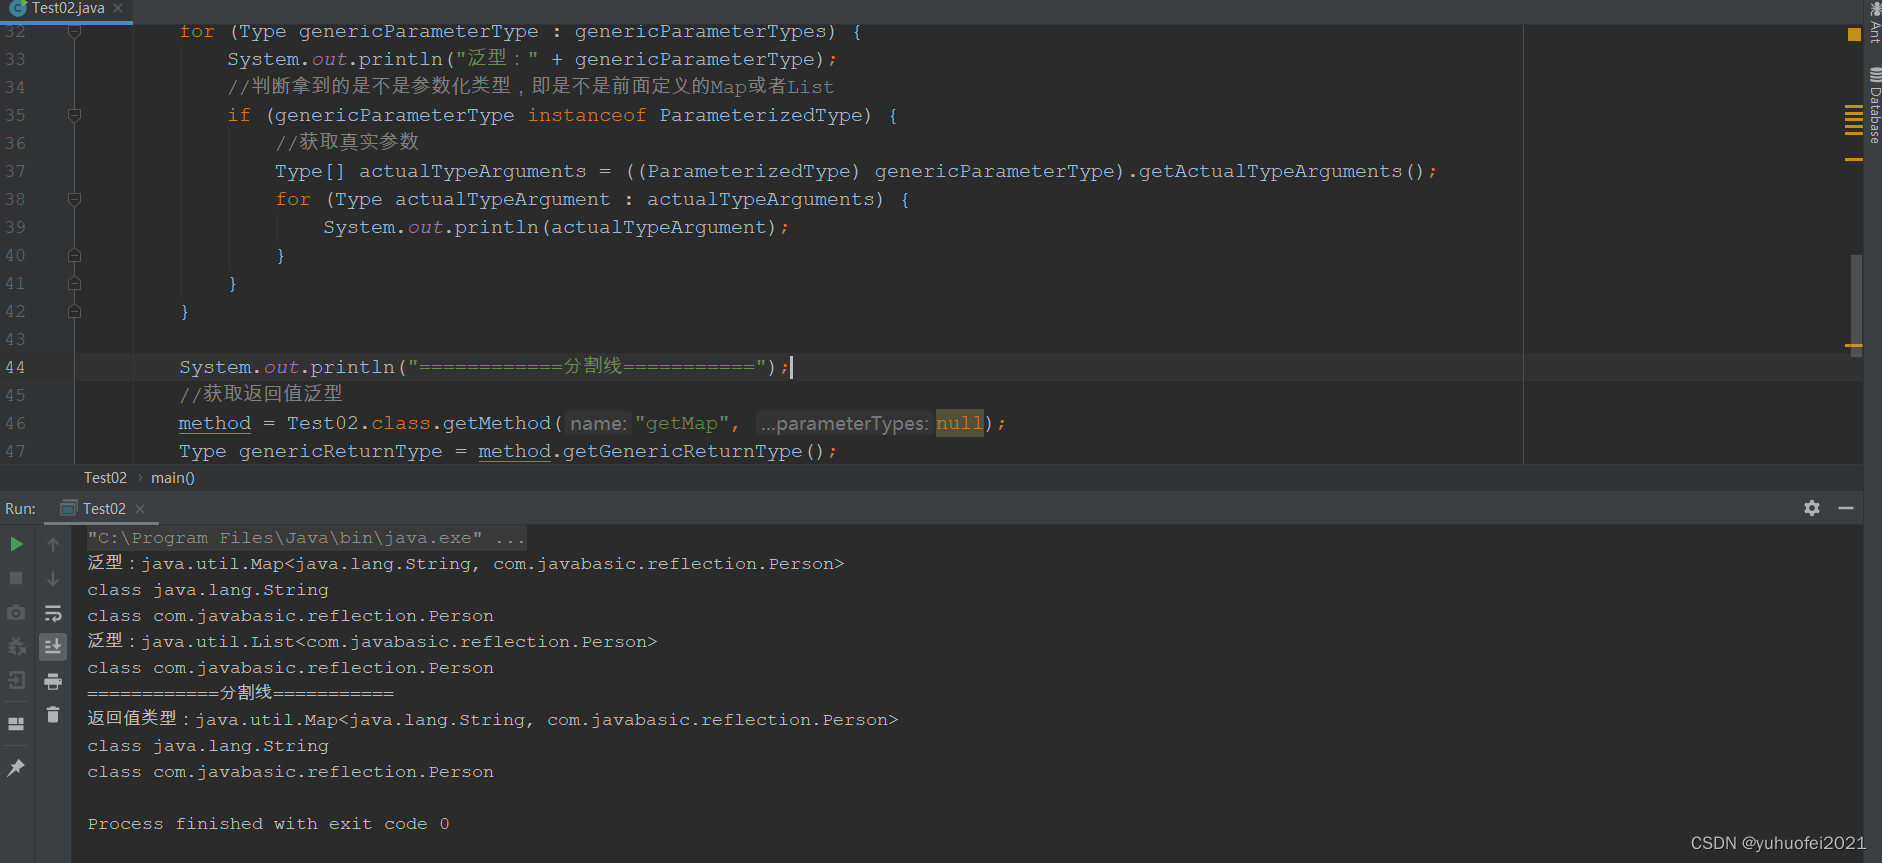This screenshot has width=1882, height=863.
Task: Click the Print console output icon
Action: (x=53, y=681)
